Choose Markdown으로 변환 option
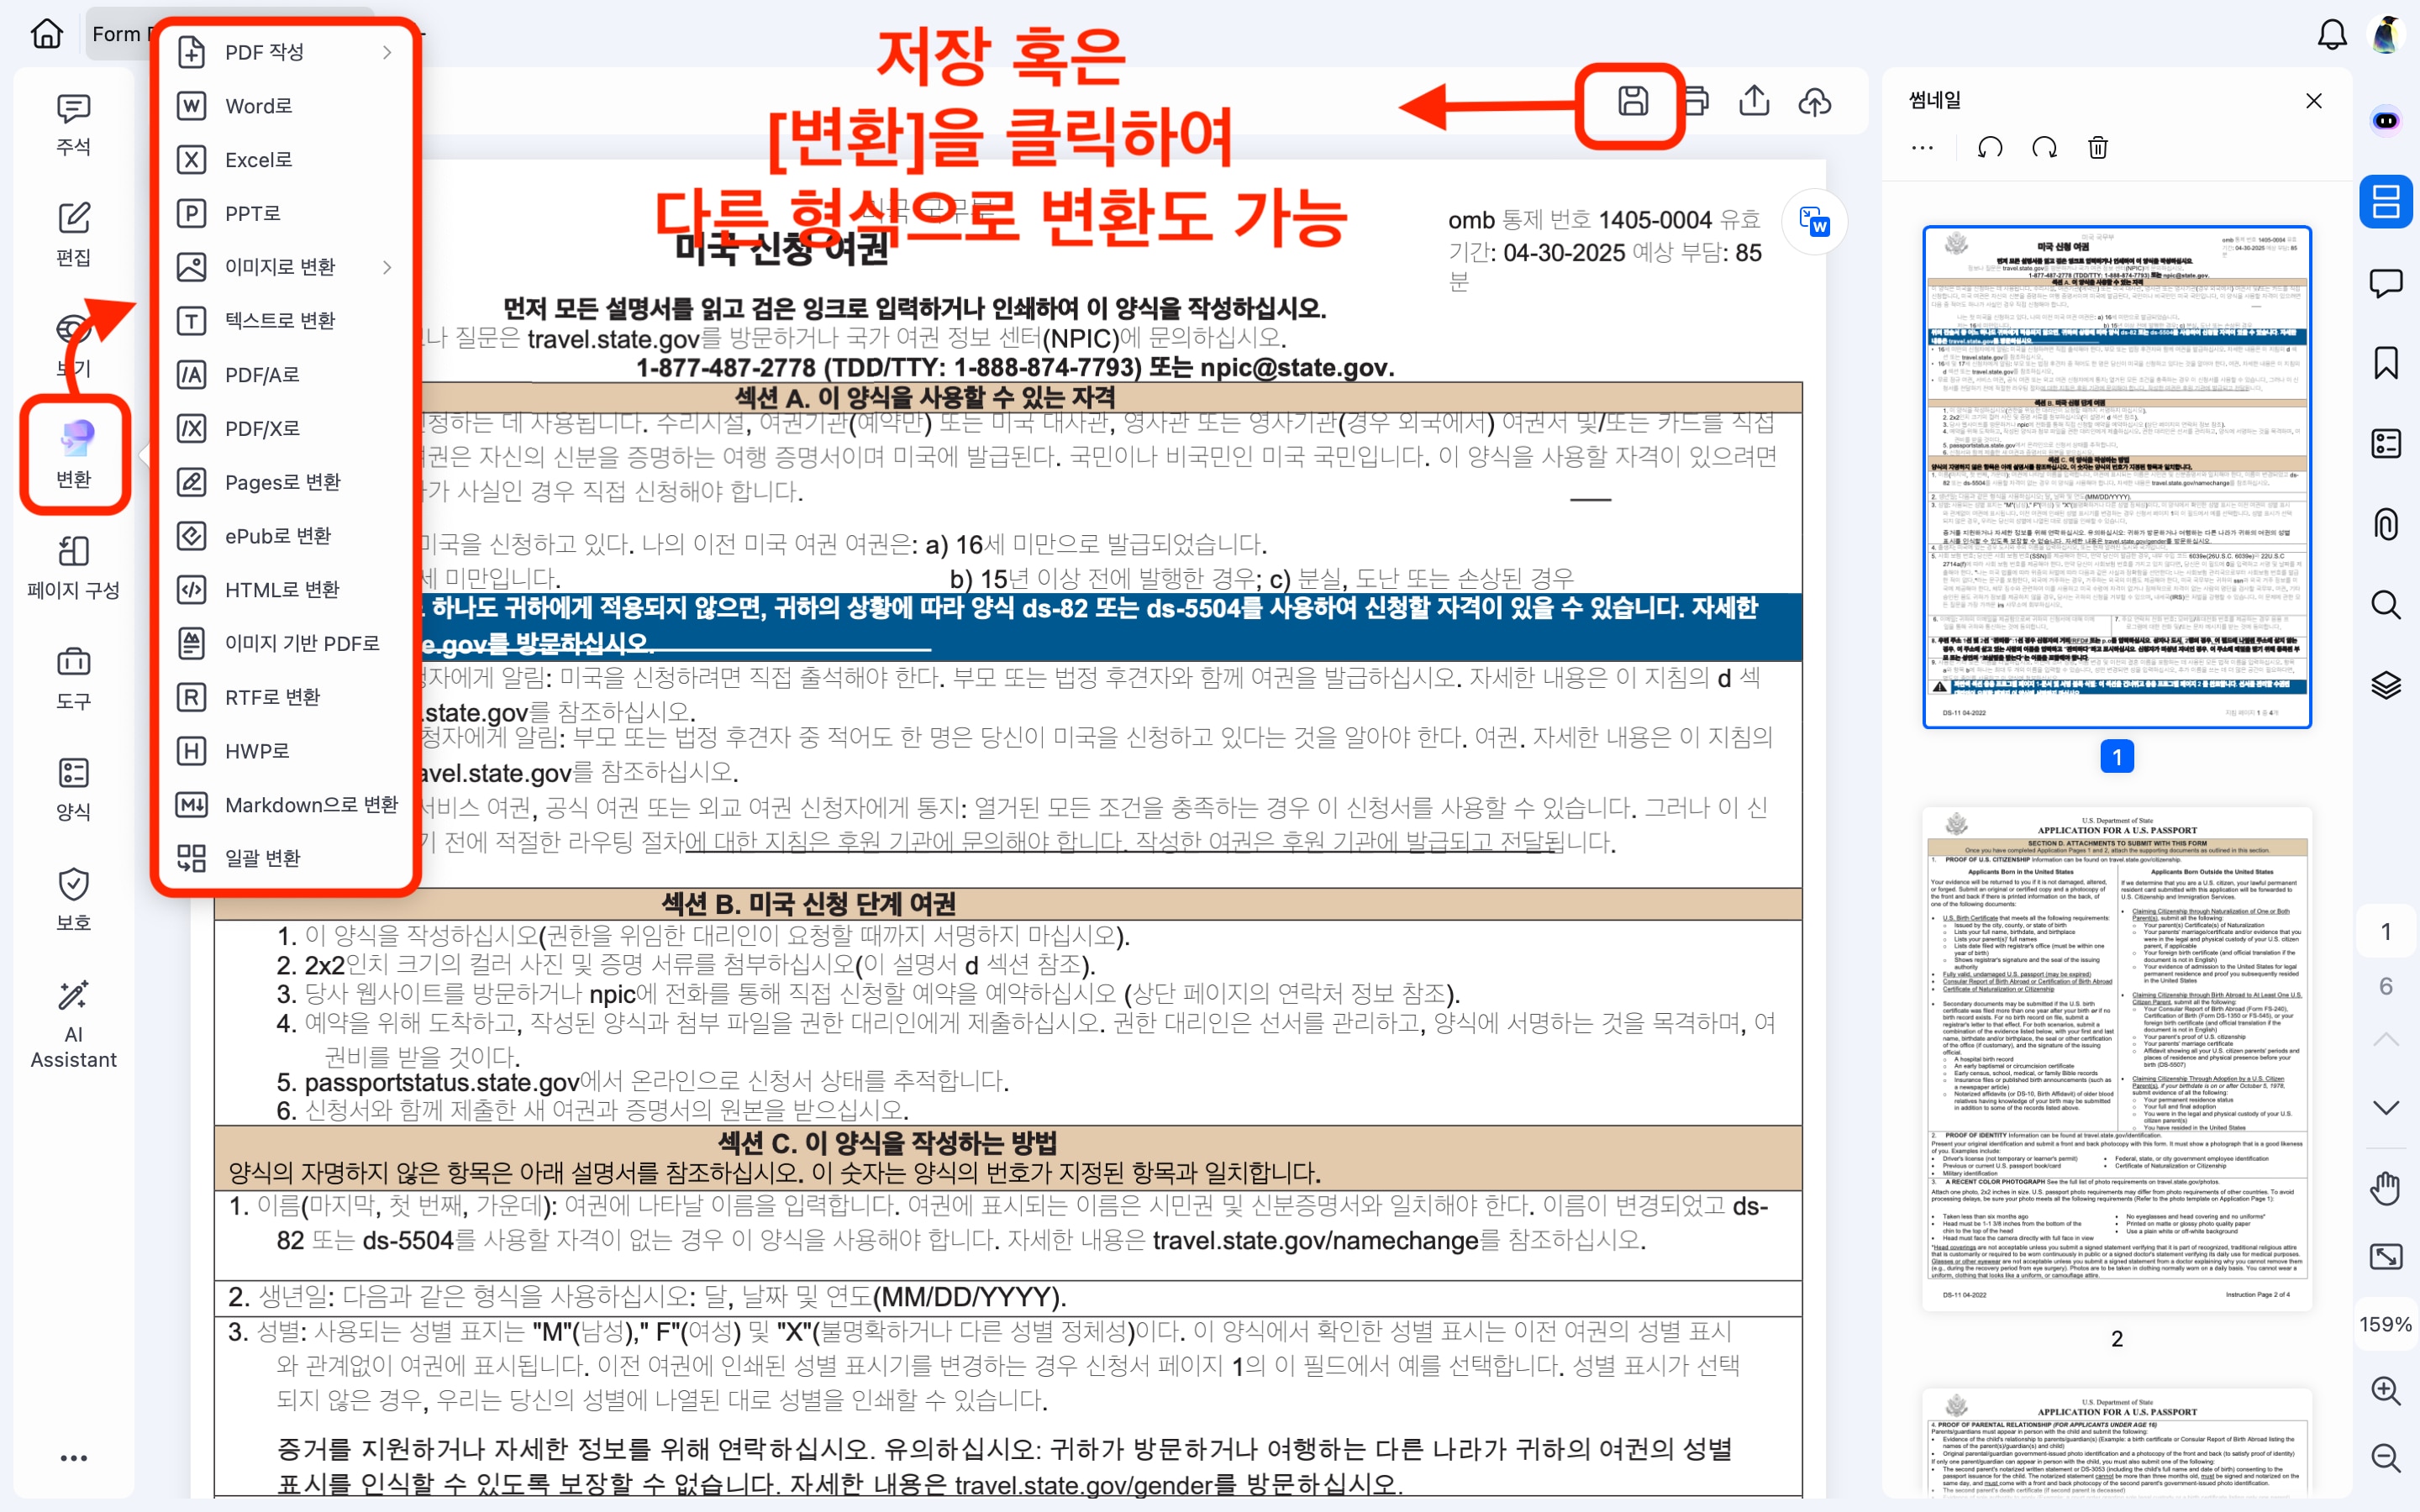 (x=285, y=805)
